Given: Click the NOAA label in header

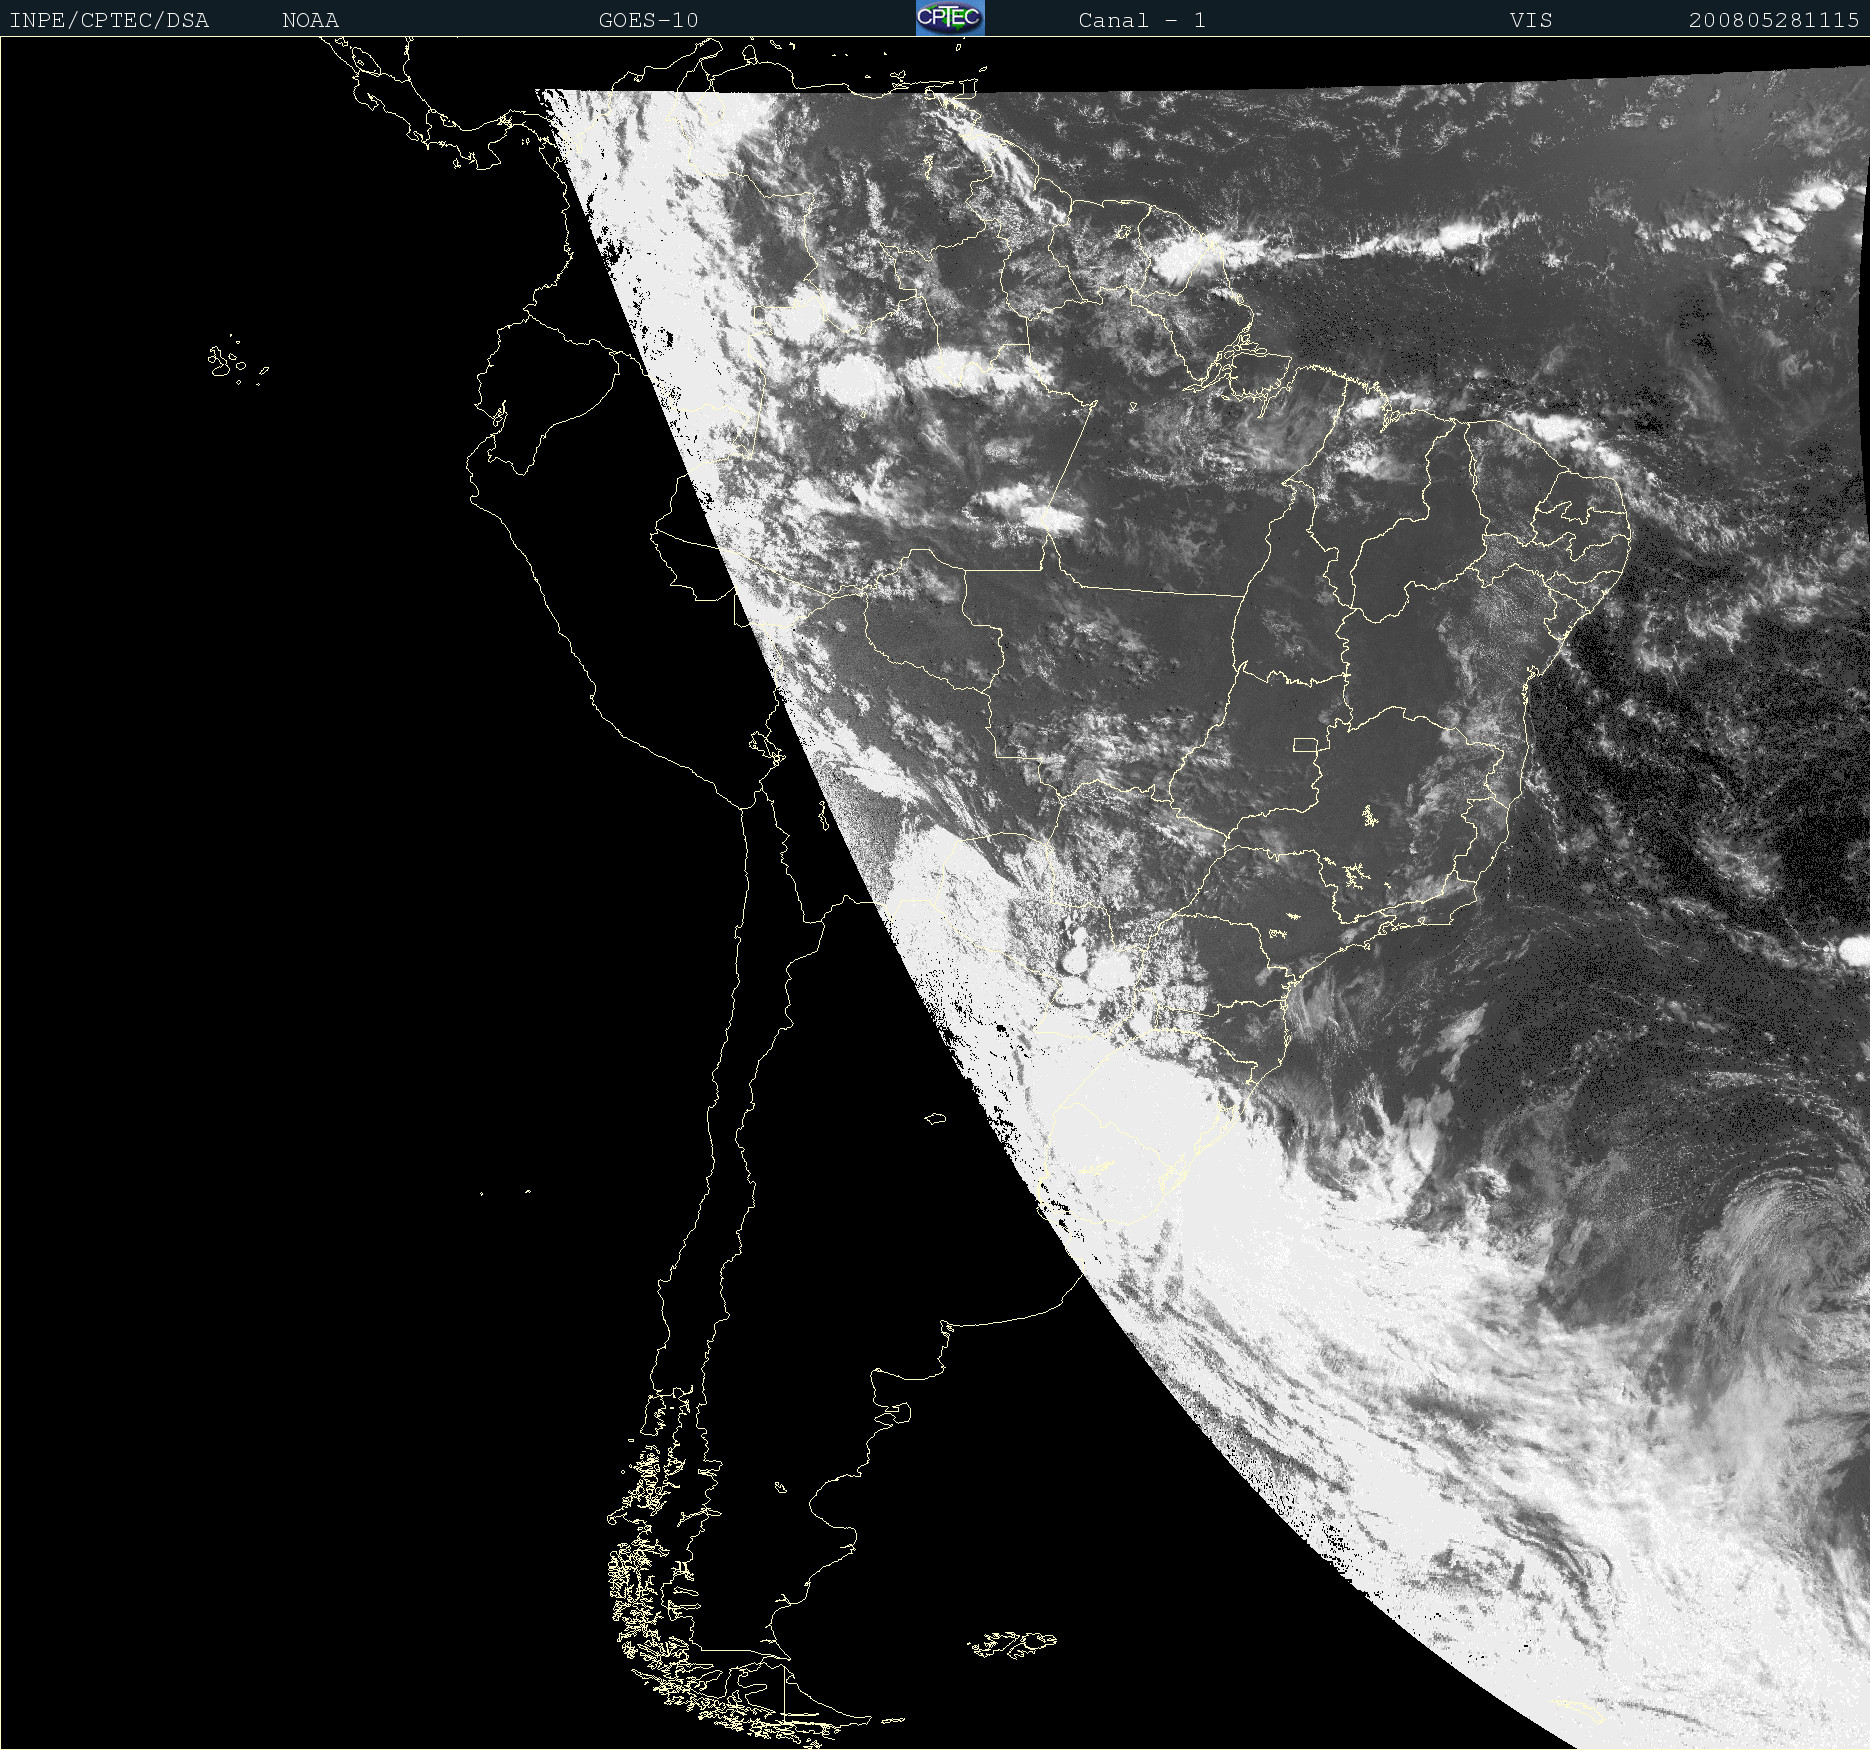Looking at the screenshot, I should (311, 20).
